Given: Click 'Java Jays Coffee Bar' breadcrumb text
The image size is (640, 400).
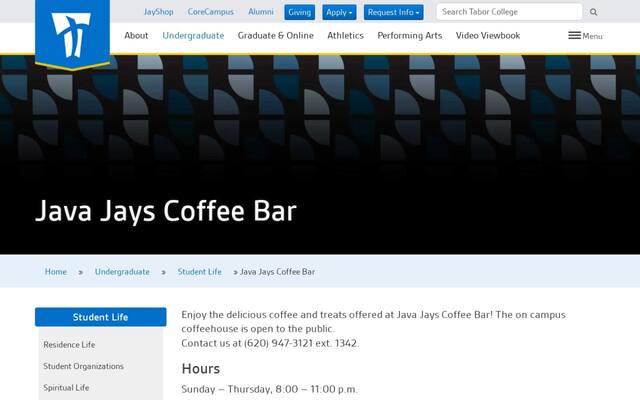Looking at the screenshot, I should [x=277, y=271].
